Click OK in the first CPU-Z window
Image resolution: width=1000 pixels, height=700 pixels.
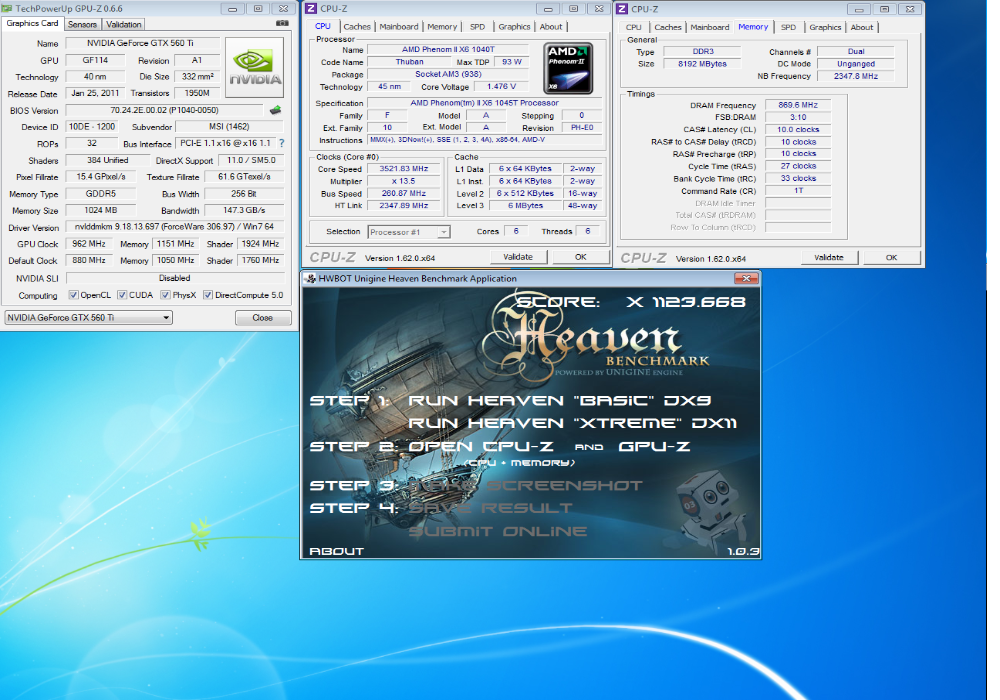(580, 257)
